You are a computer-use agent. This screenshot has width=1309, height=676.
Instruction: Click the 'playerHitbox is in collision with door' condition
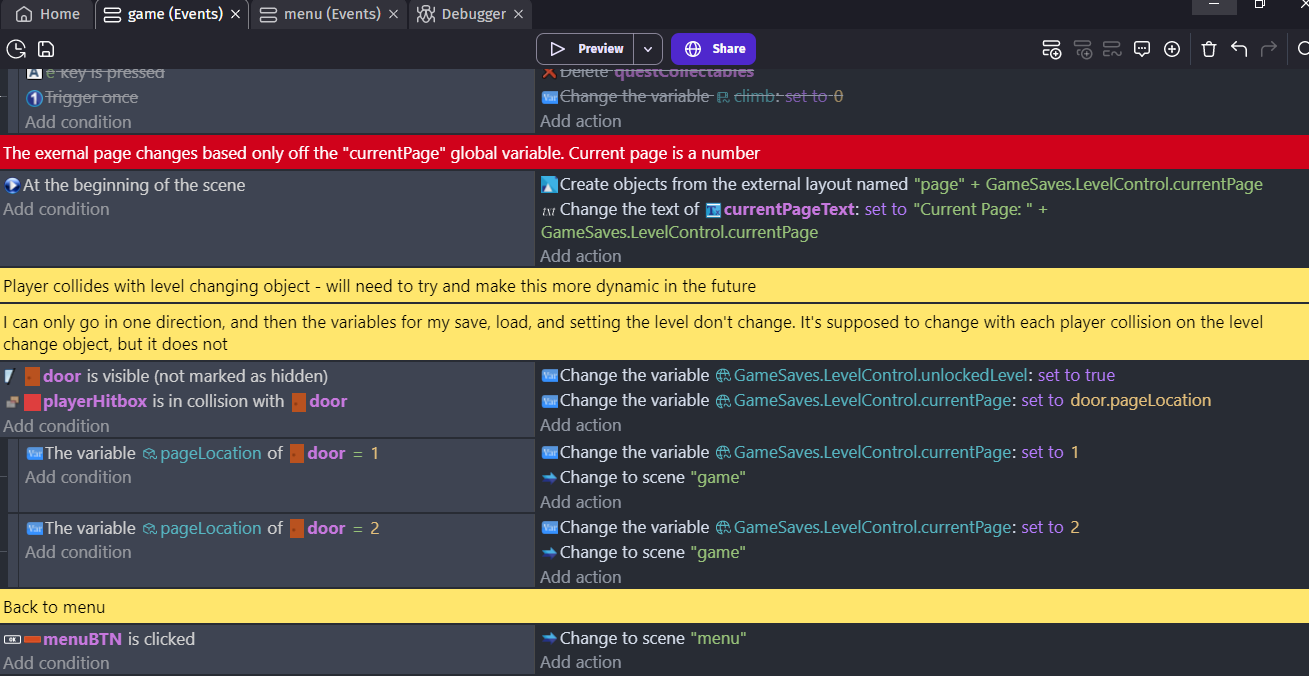coord(175,401)
